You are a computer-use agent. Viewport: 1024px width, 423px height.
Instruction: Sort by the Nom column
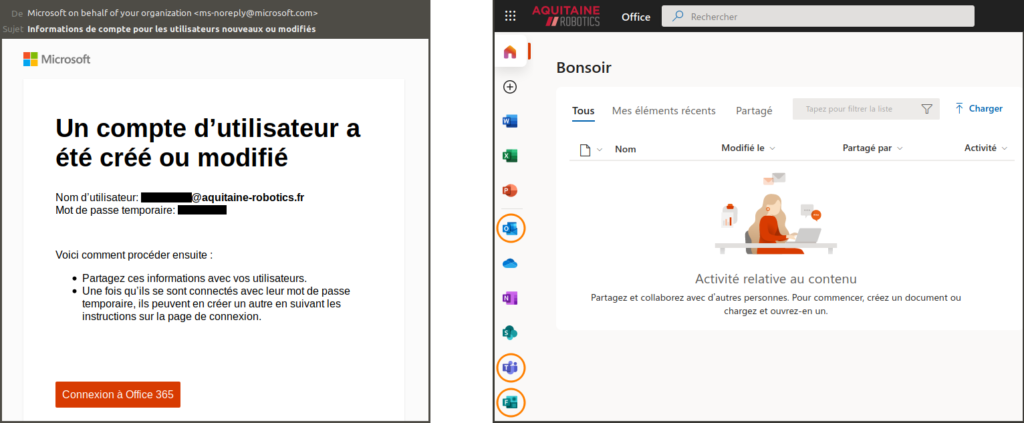click(625, 149)
